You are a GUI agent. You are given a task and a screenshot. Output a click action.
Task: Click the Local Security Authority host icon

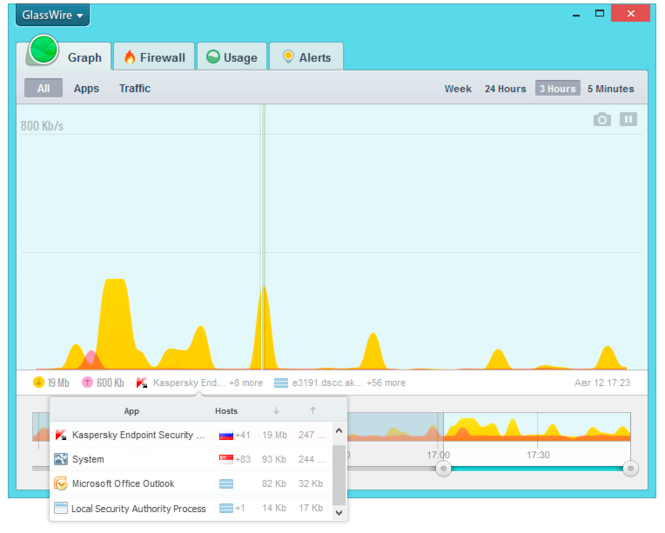click(226, 508)
